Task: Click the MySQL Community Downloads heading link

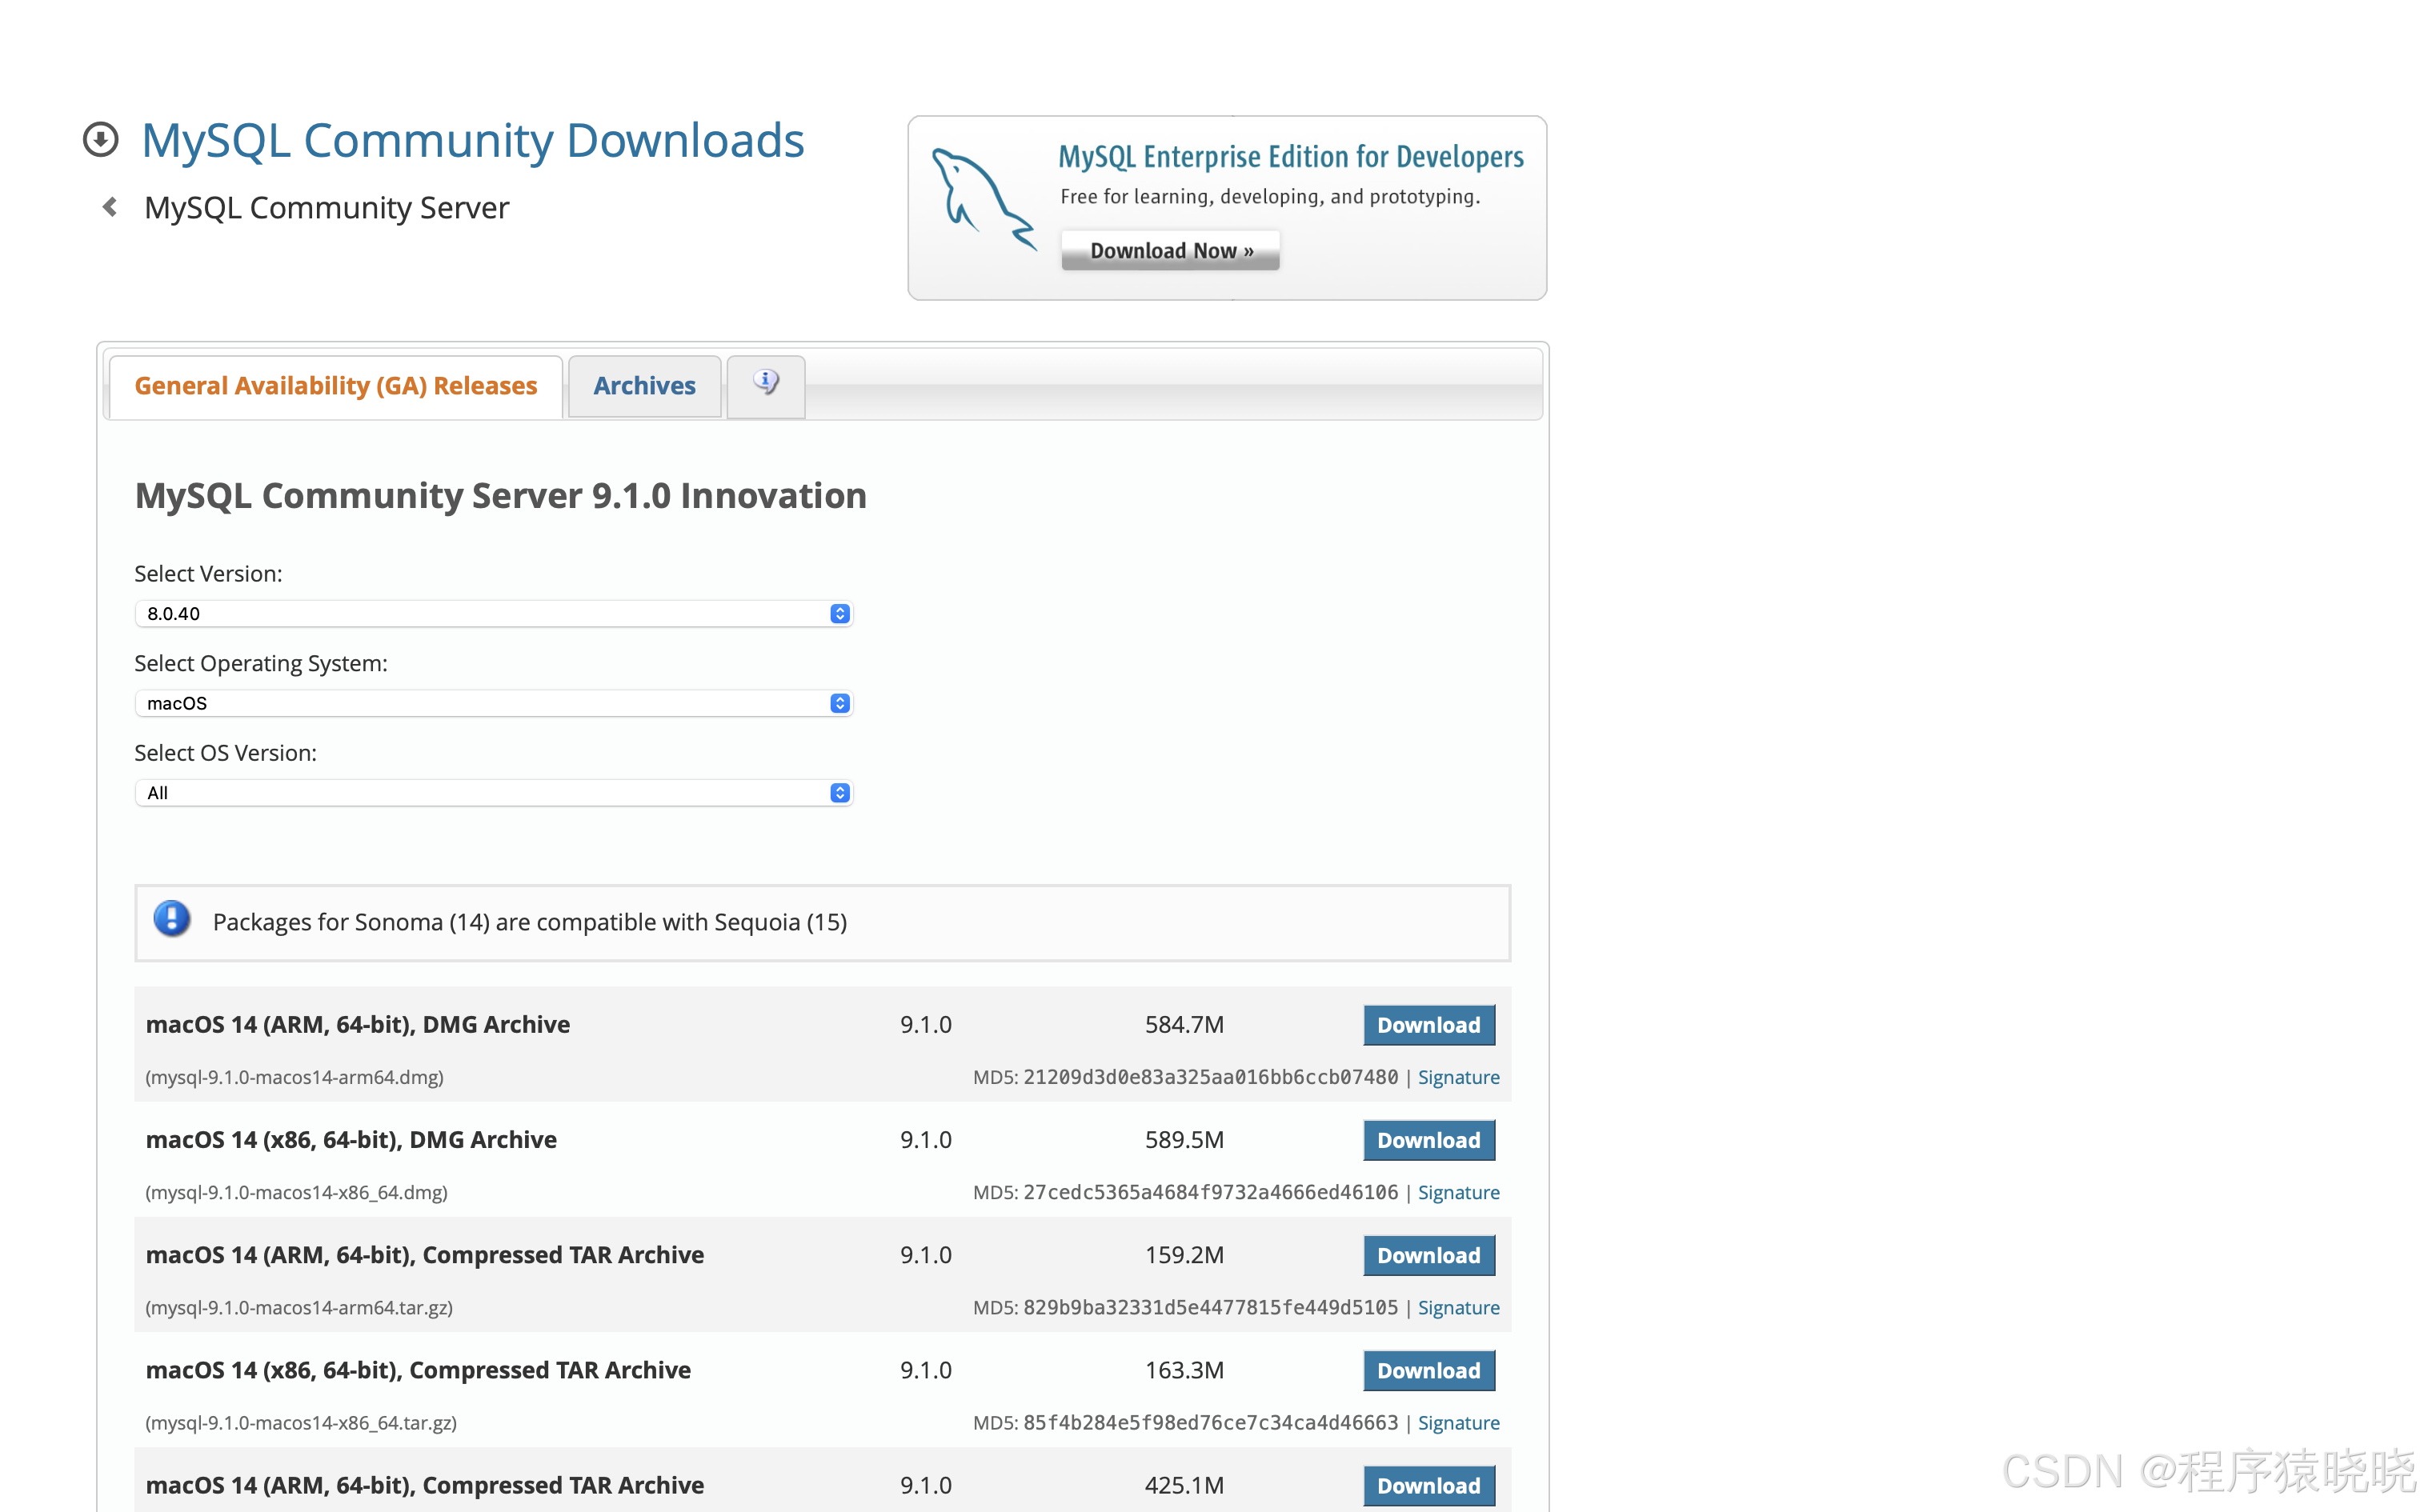Action: click(473, 140)
